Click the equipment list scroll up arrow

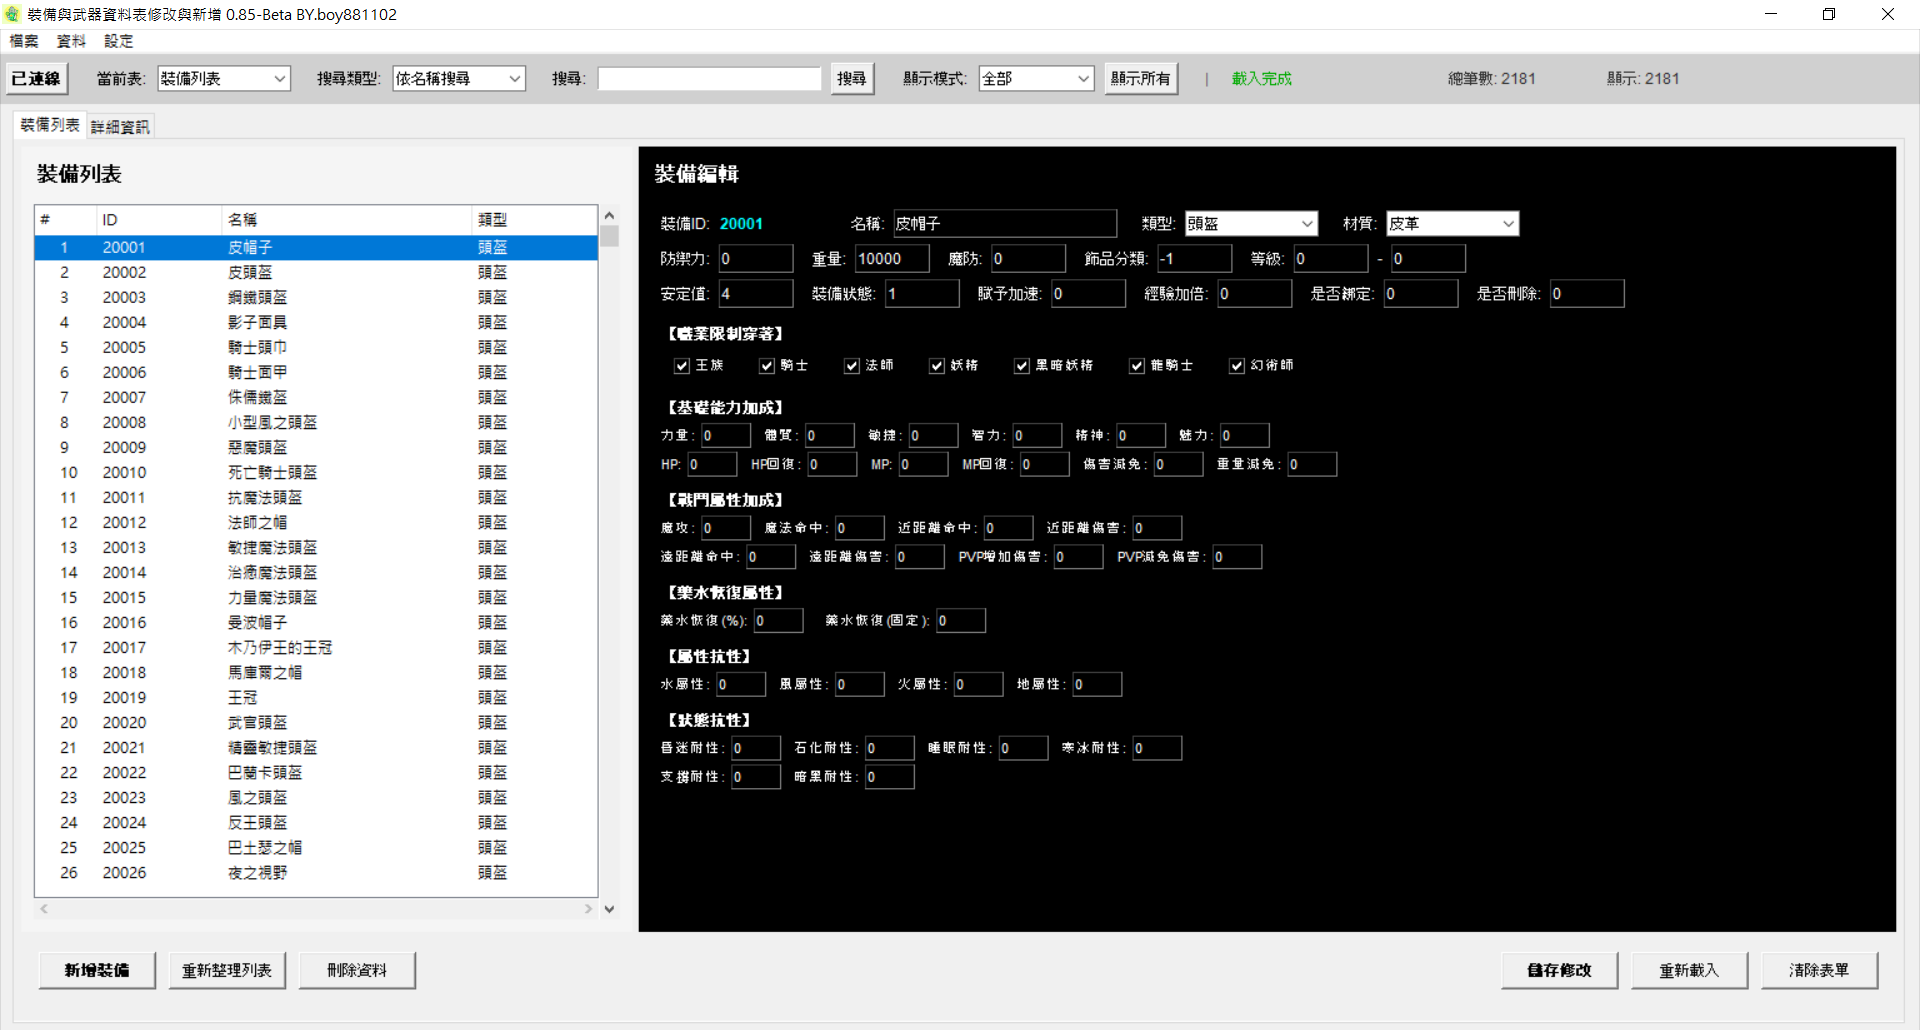609,215
